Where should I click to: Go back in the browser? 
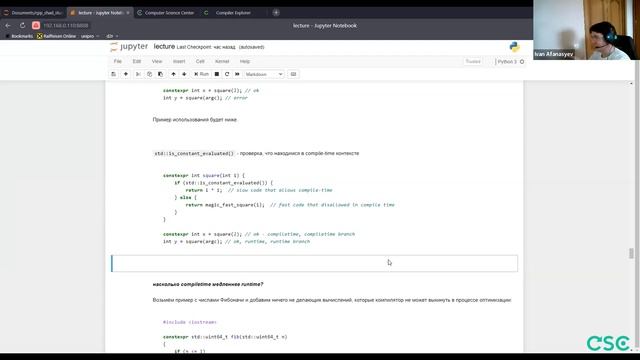click(8, 25)
